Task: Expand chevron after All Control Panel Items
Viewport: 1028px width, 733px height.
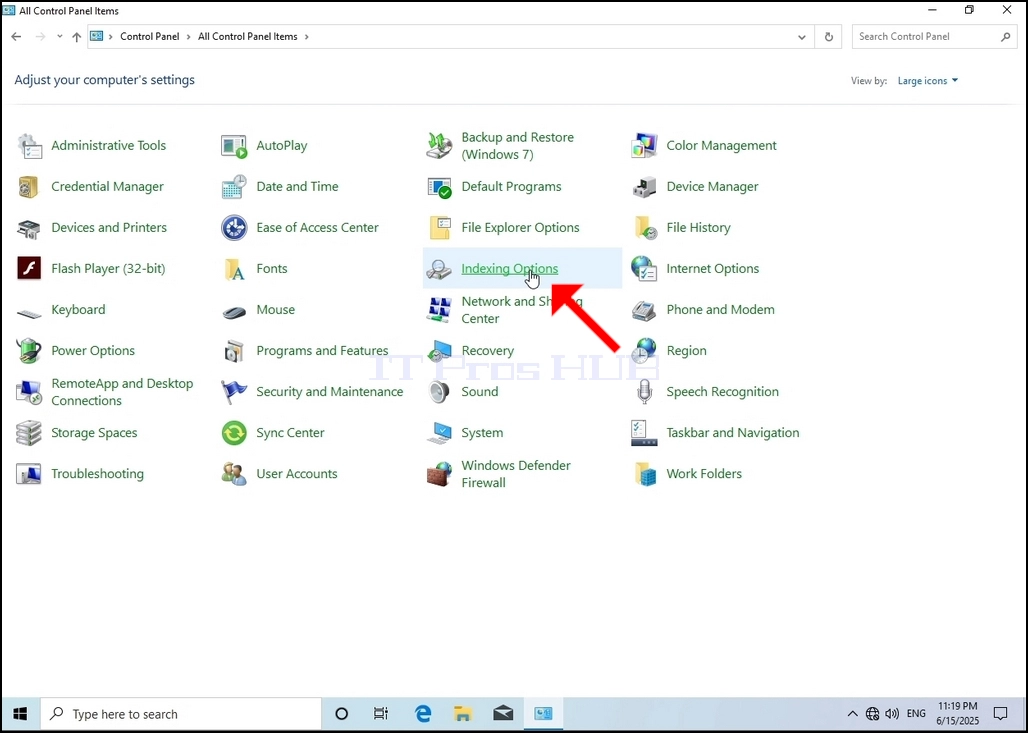Action: [x=306, y=37]
